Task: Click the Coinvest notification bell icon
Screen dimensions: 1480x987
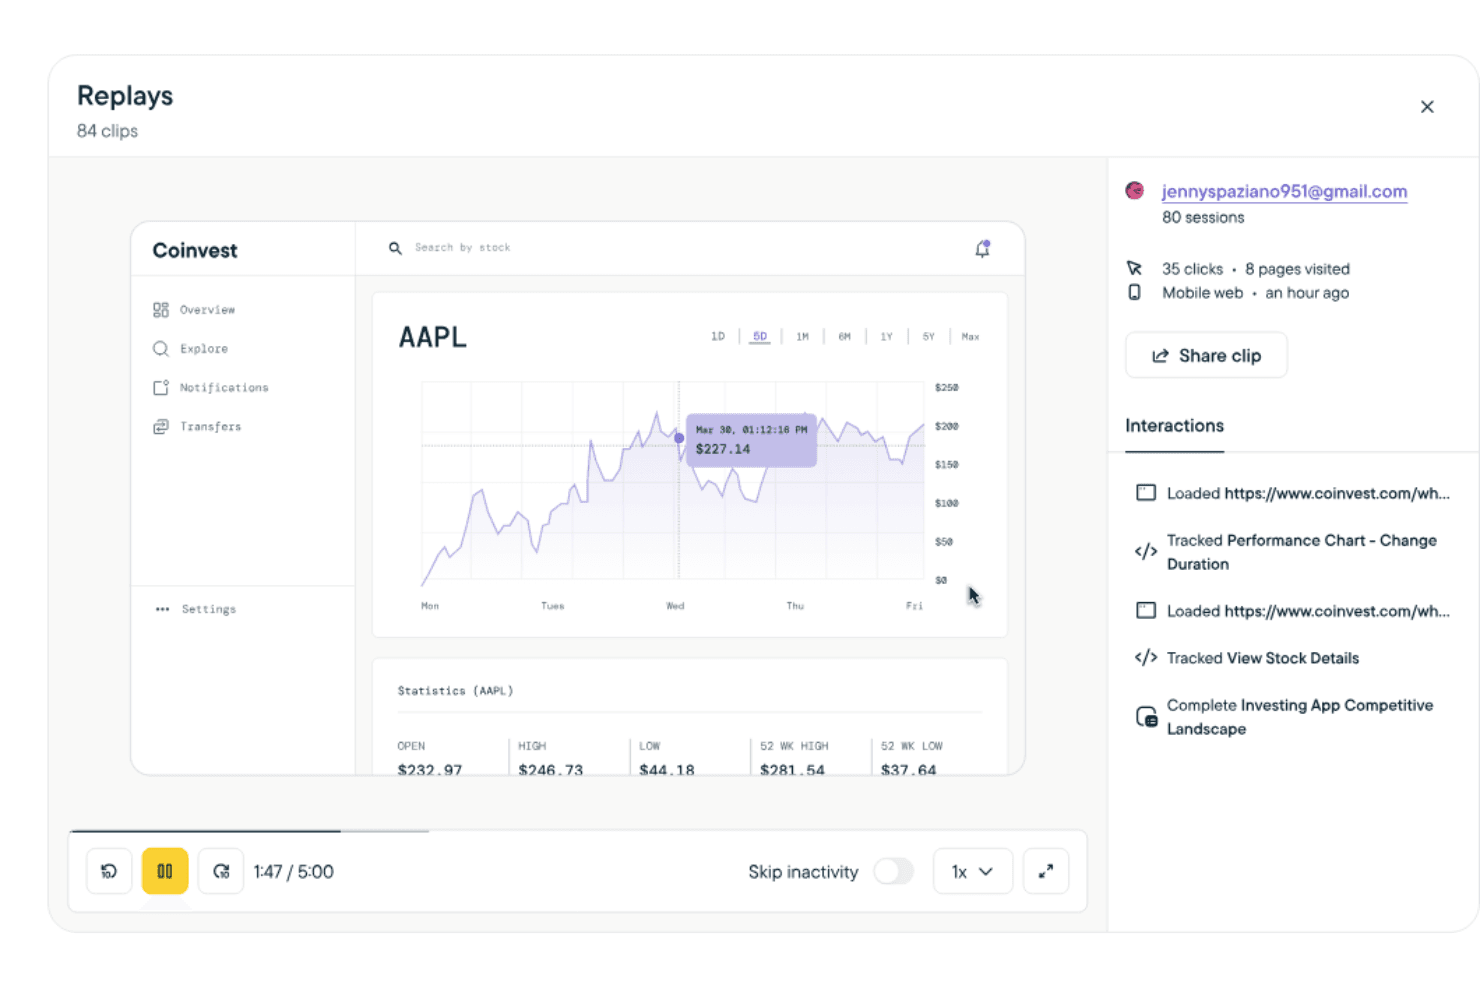Action: coord(982,249)
